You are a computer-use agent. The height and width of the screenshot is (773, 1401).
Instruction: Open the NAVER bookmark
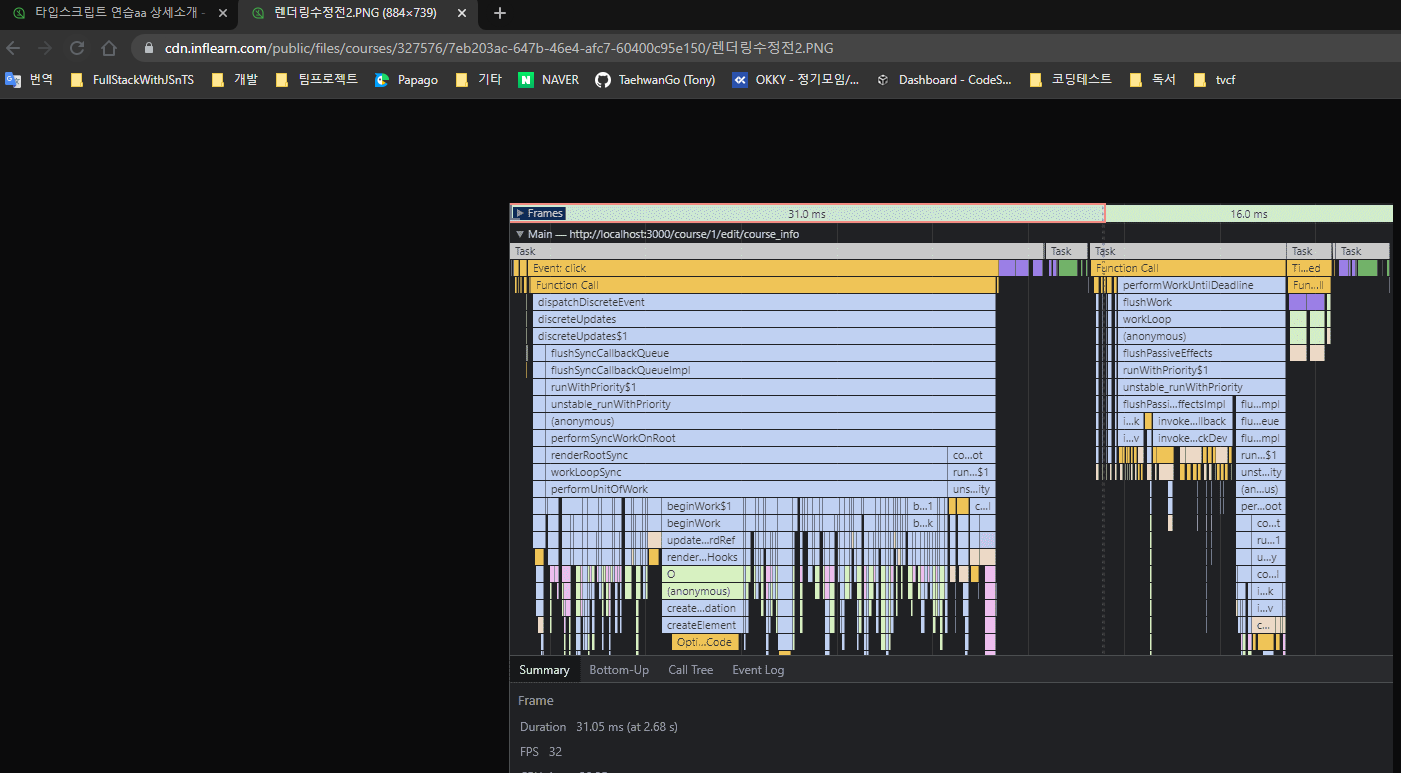(x=549, y=80)
